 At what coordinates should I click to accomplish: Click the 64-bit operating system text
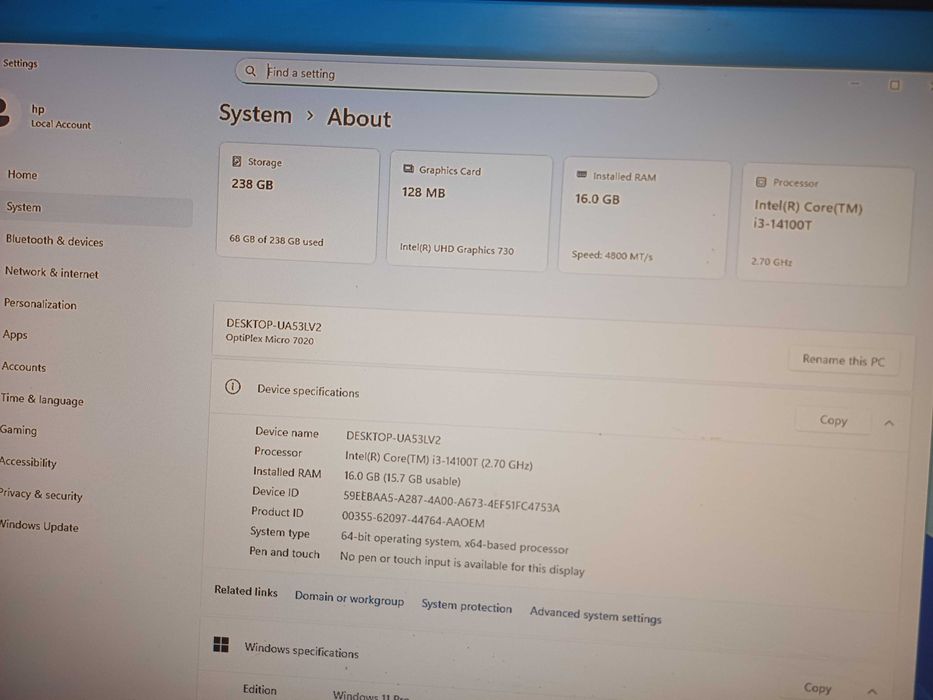coord(455,542)
